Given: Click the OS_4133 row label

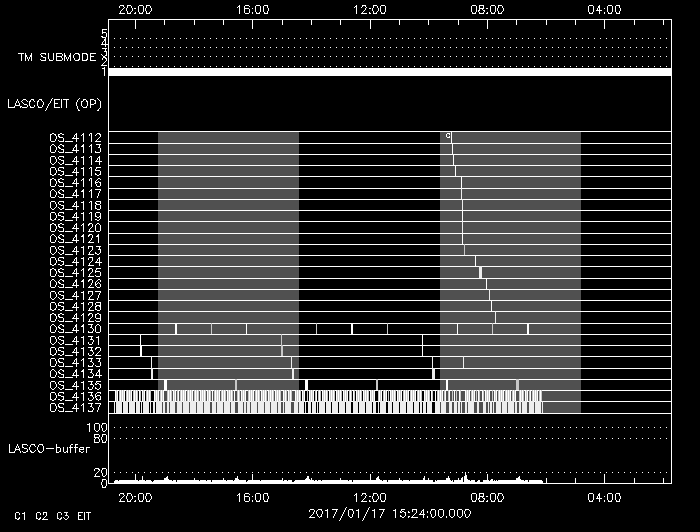Looking at the screenshot, I should click(75, 363).
